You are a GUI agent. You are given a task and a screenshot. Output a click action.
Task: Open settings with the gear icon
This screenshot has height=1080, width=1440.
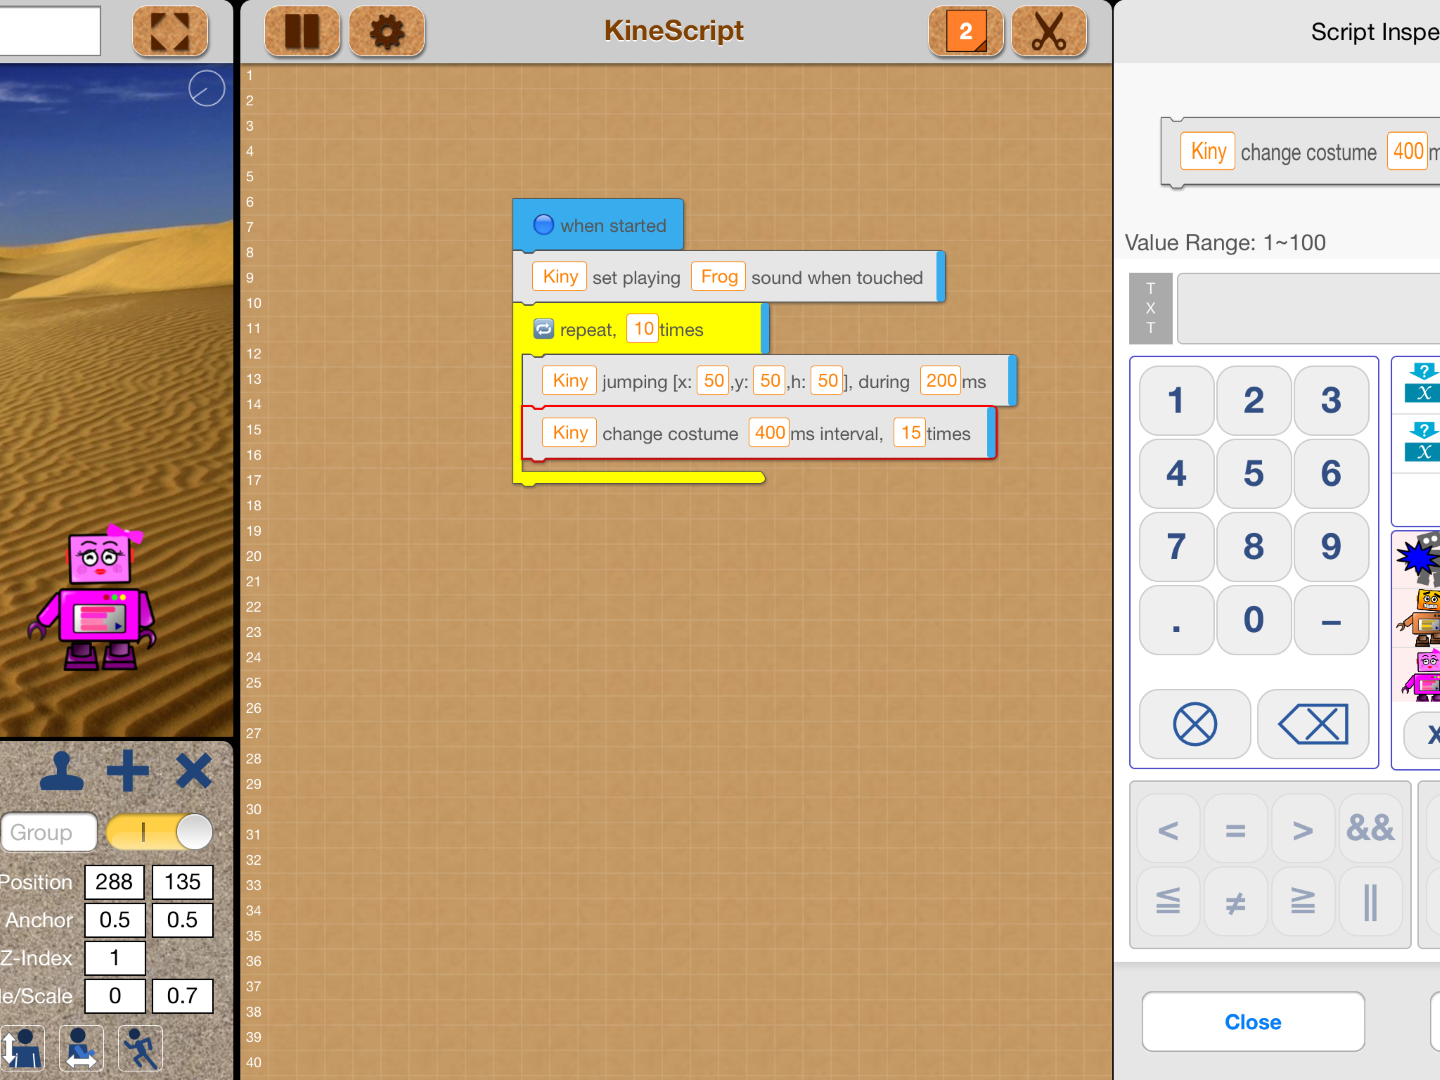click(387, 31)
